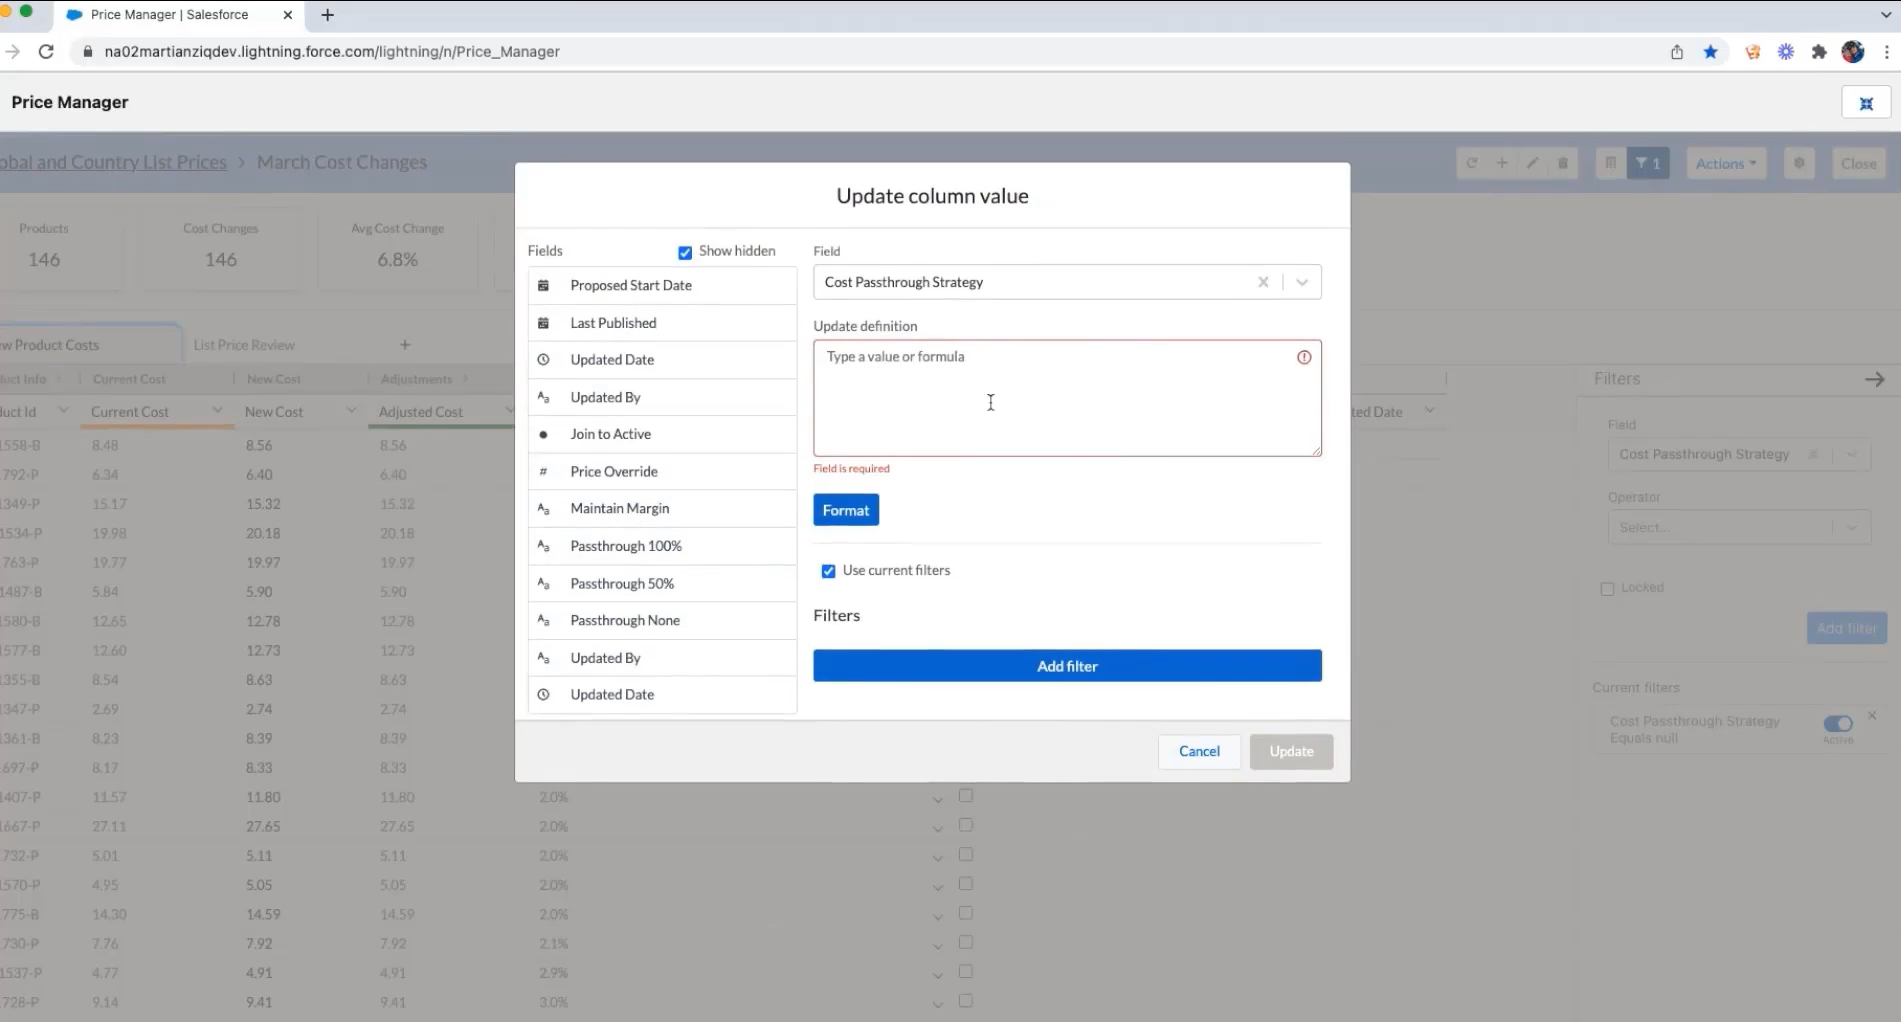1901x1022 pixels.
Task: Open the Actions dropdown menu
Action: pos(1726,163)
